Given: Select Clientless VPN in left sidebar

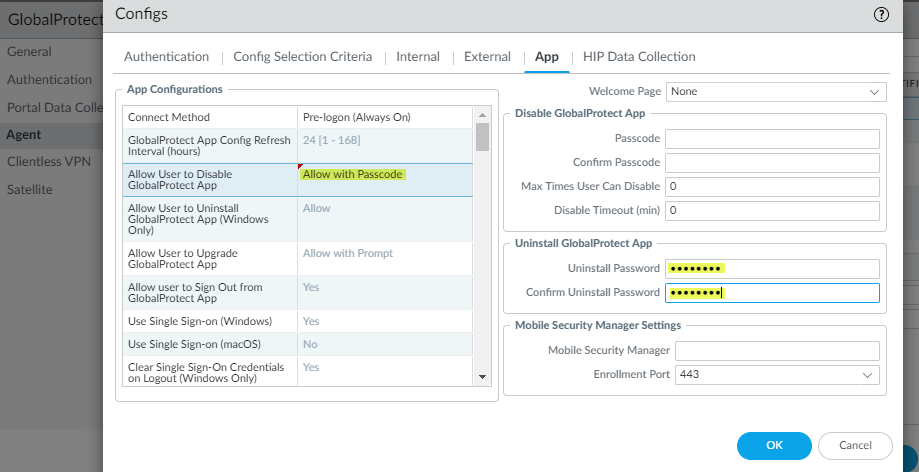Looking at the screenshot, I should click(50, 161).
